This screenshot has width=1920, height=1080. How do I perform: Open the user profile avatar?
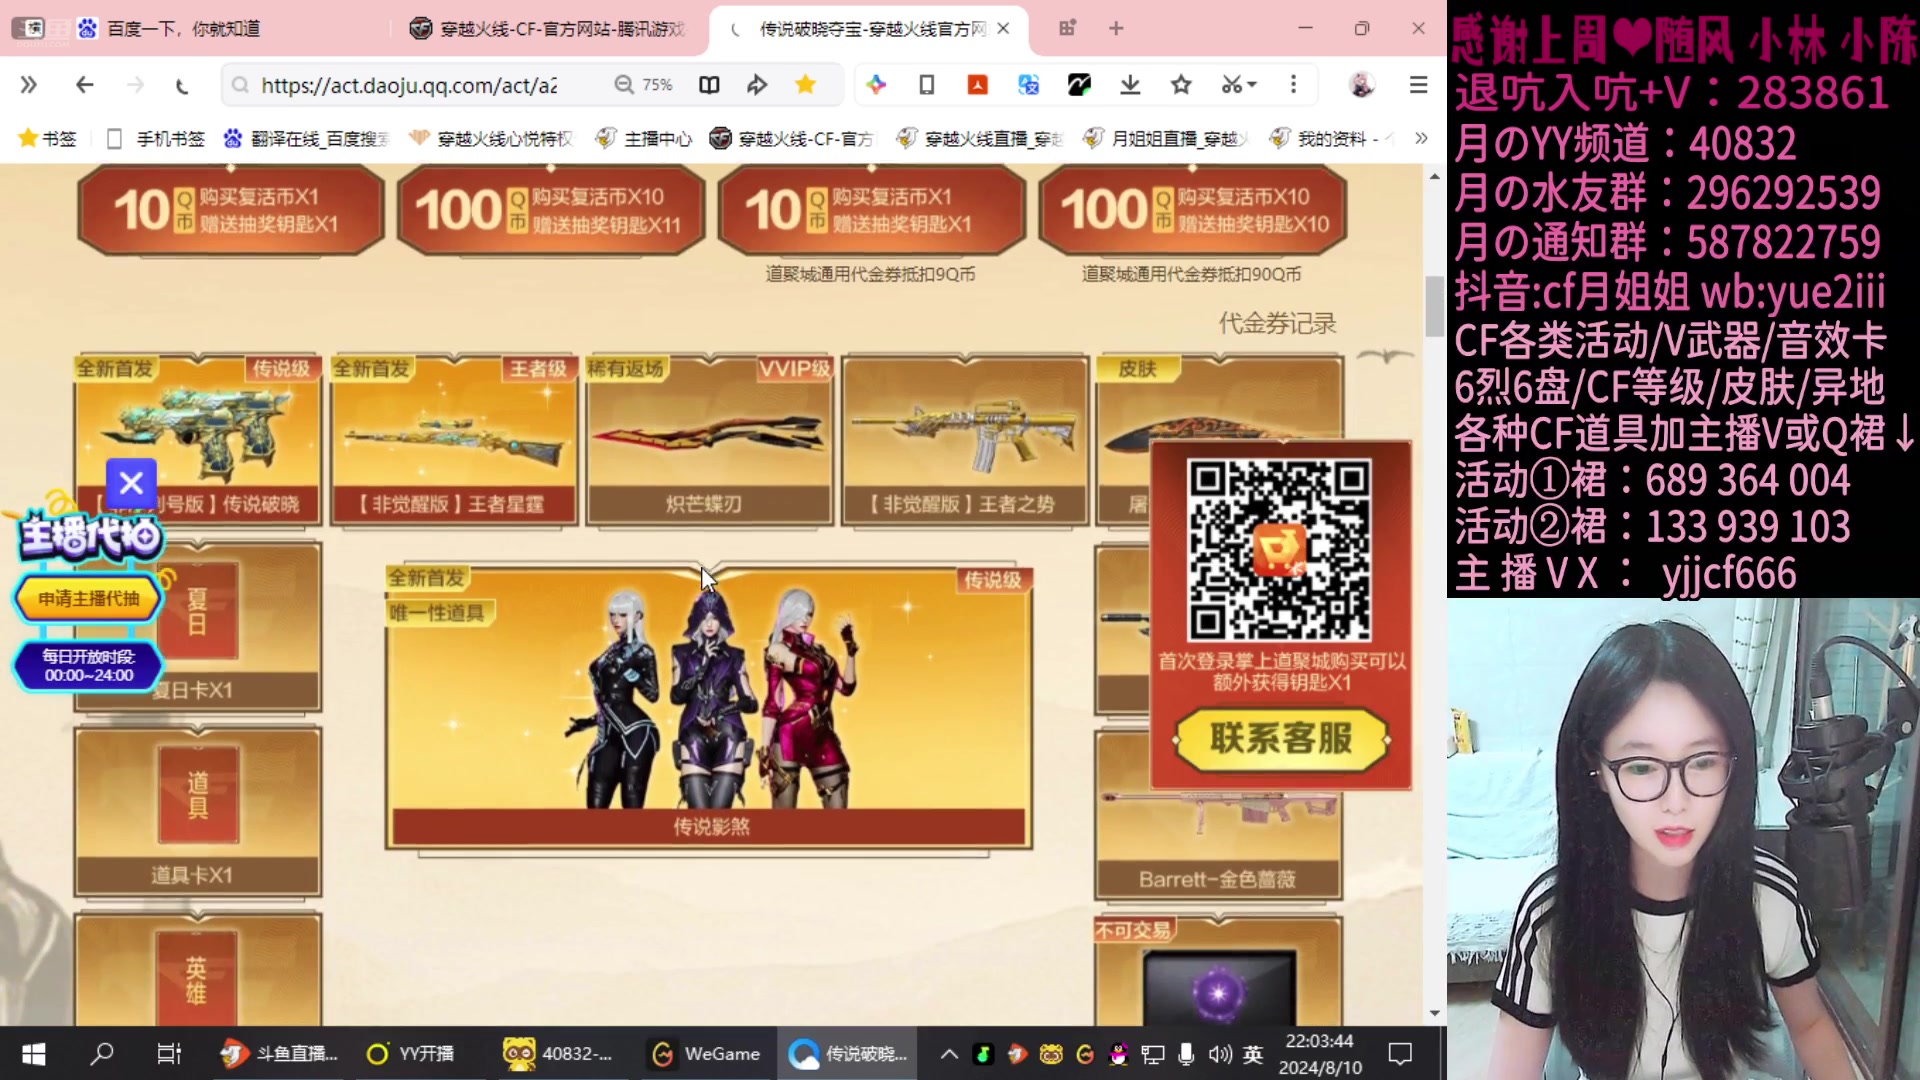point(1361,85)
